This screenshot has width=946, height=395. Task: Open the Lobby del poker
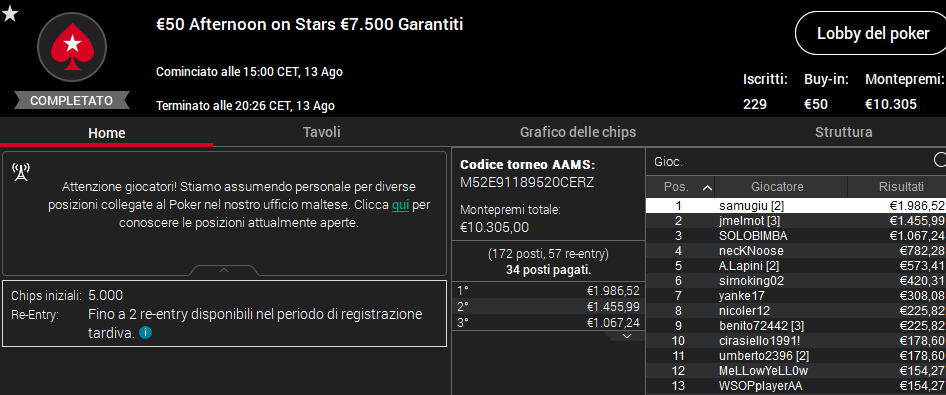click(x=873, y=34)
